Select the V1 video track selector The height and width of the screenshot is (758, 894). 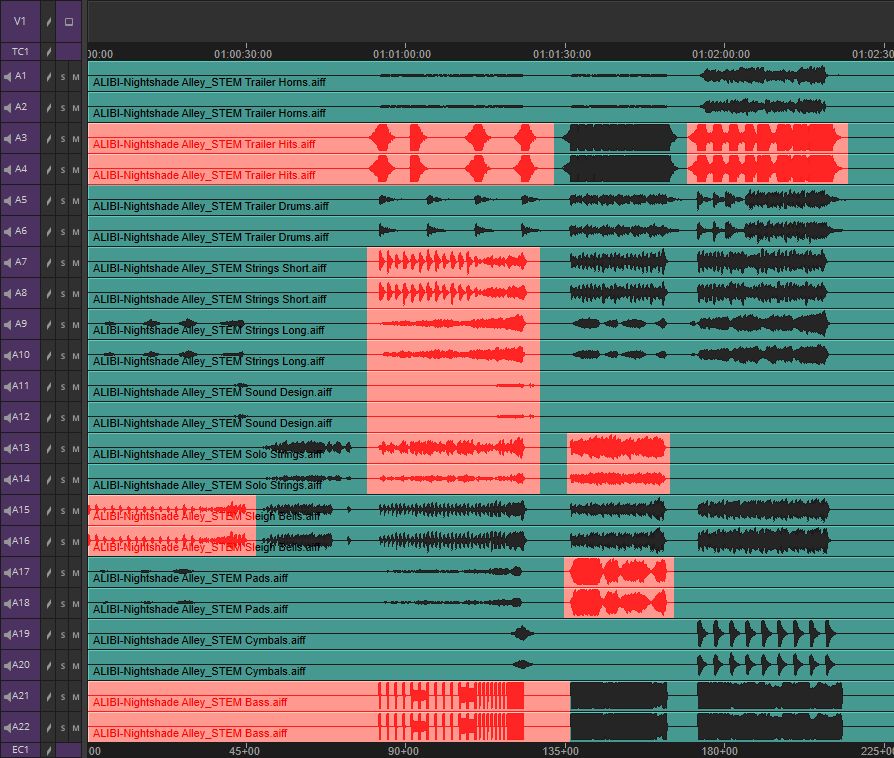tap(20, 22)
